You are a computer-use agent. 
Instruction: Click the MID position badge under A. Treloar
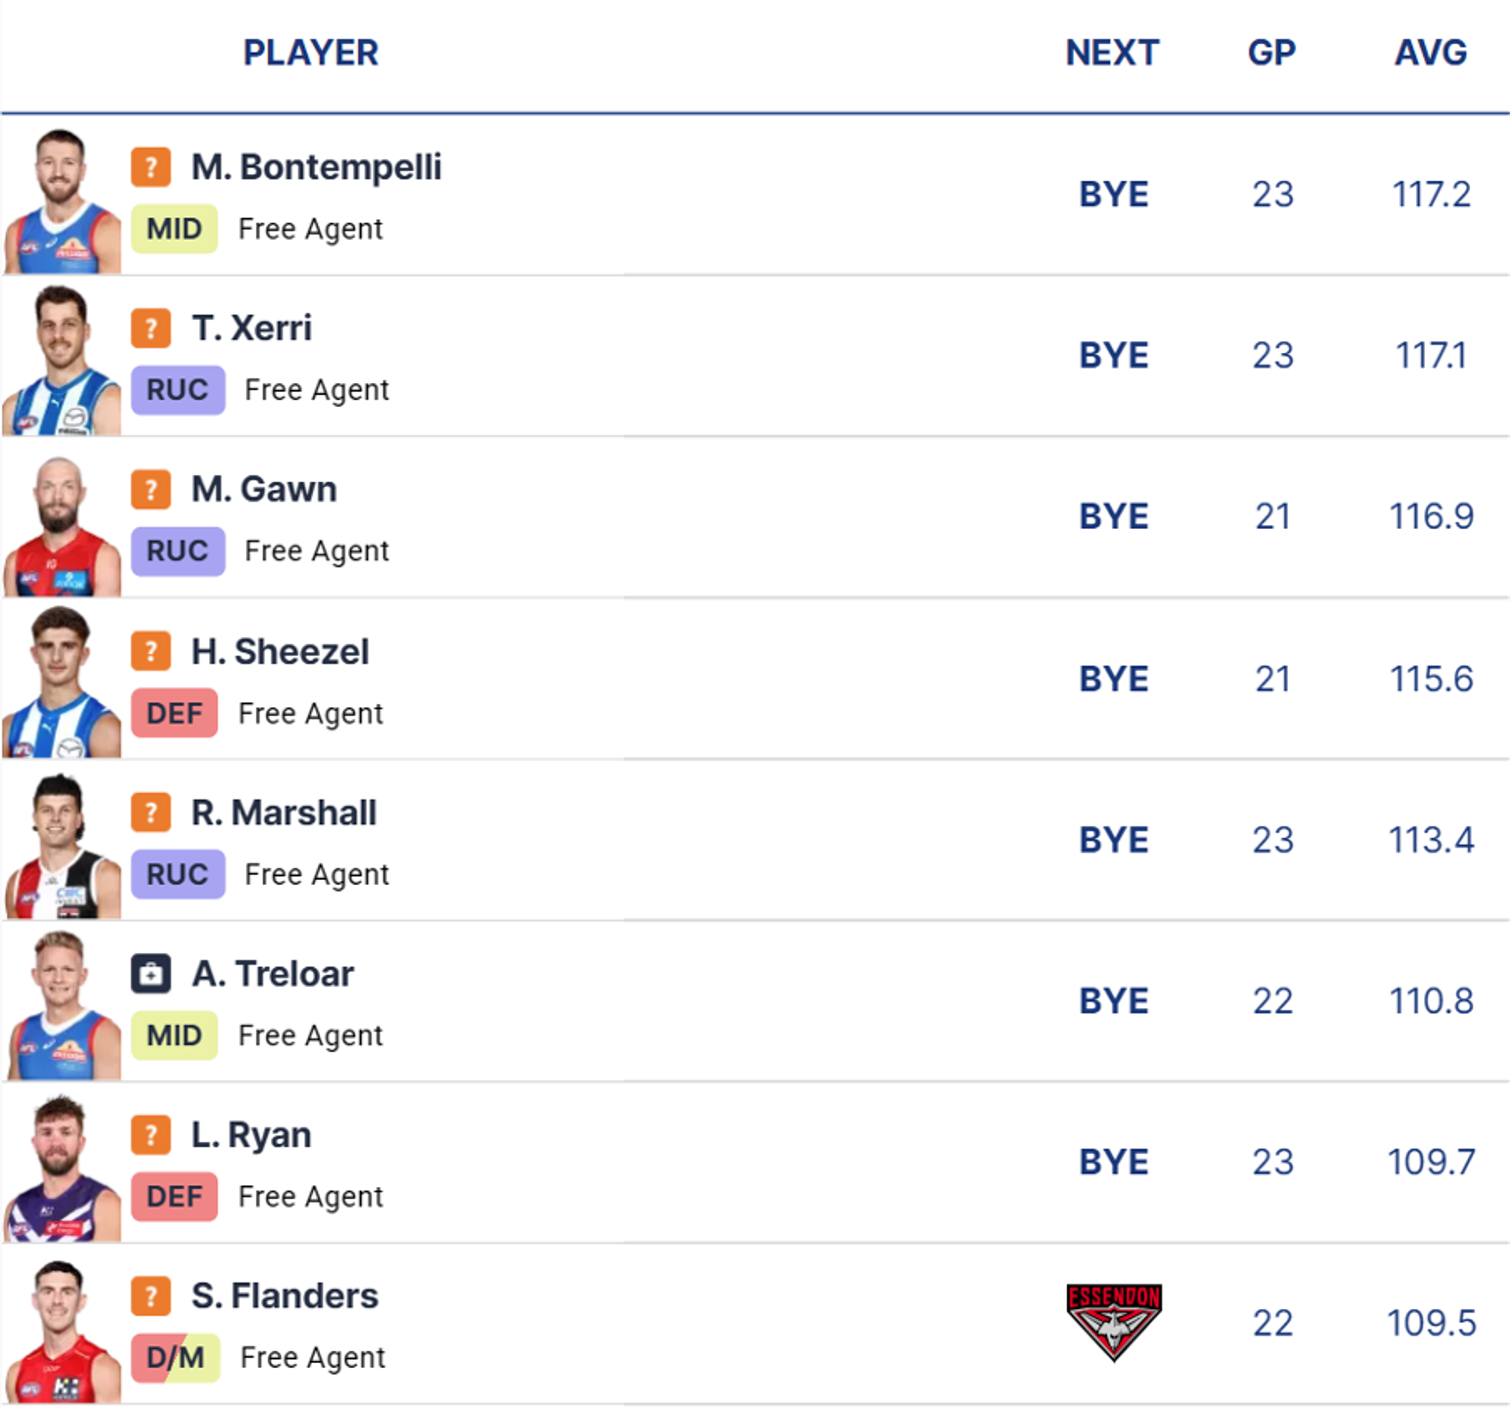(174, 1035)
